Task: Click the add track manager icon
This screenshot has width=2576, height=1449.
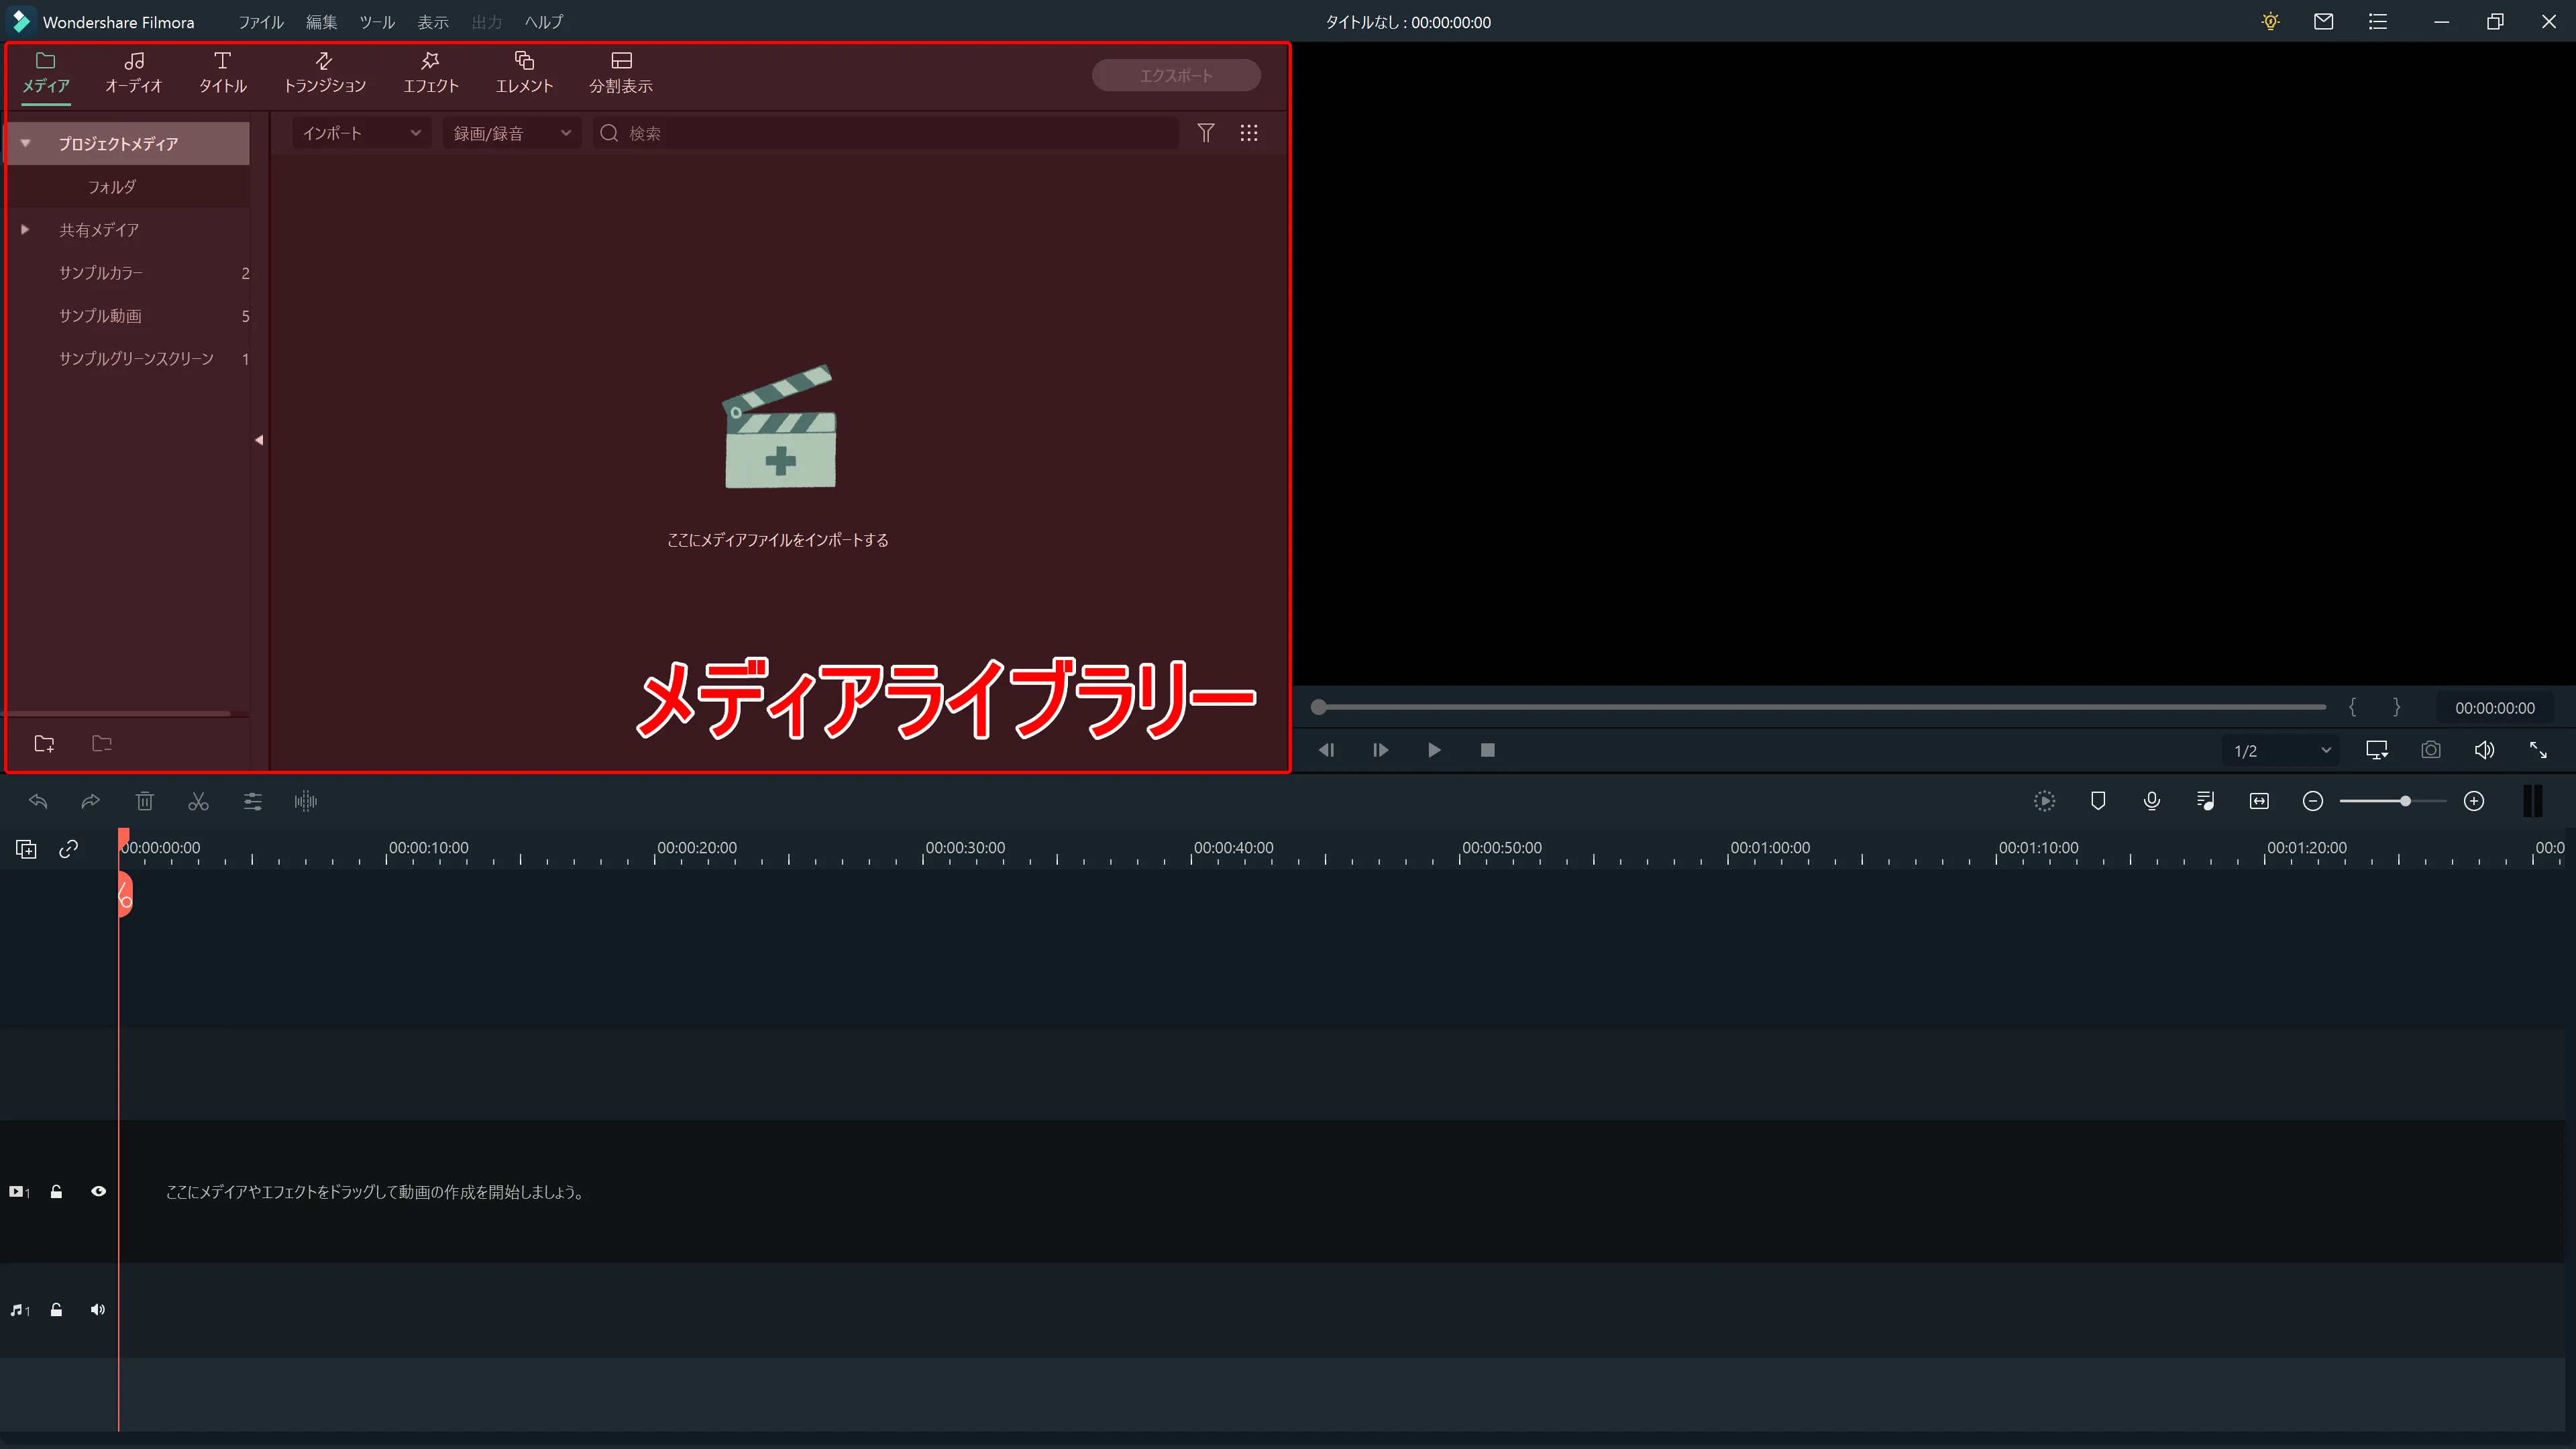Action: [26, 849]
